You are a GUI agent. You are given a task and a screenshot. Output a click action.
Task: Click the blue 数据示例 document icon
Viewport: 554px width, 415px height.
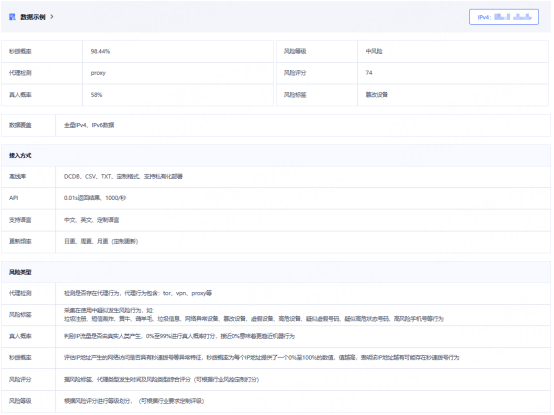click(12, 17)
